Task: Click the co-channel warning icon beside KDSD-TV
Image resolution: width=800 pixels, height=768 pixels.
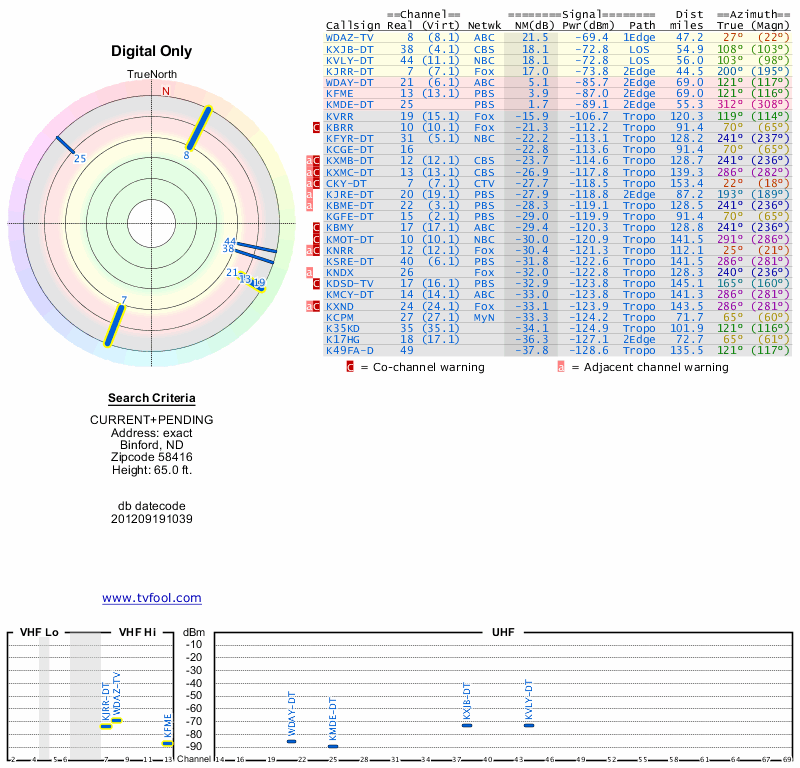Action: (317, 283)
